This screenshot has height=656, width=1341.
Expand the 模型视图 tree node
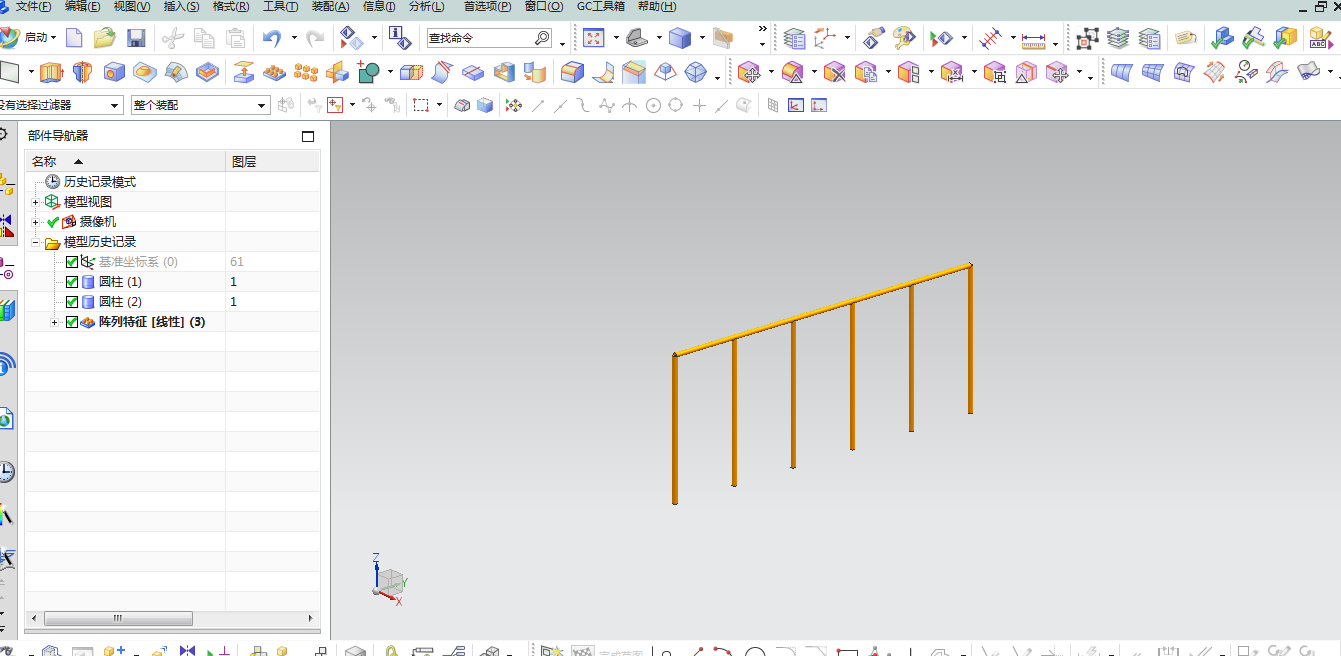[x=36, y=202]
